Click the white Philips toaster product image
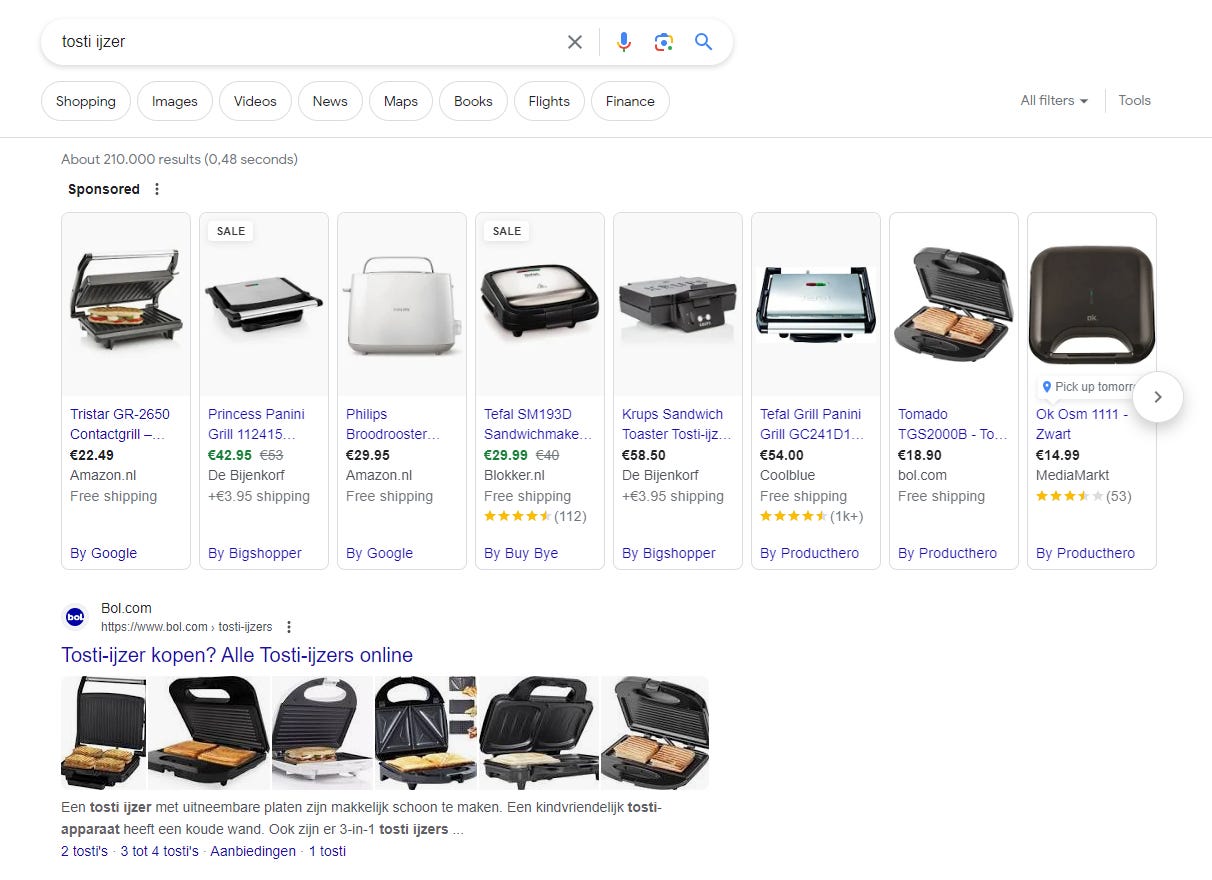The image size is (1212, 880). (402, 303)
